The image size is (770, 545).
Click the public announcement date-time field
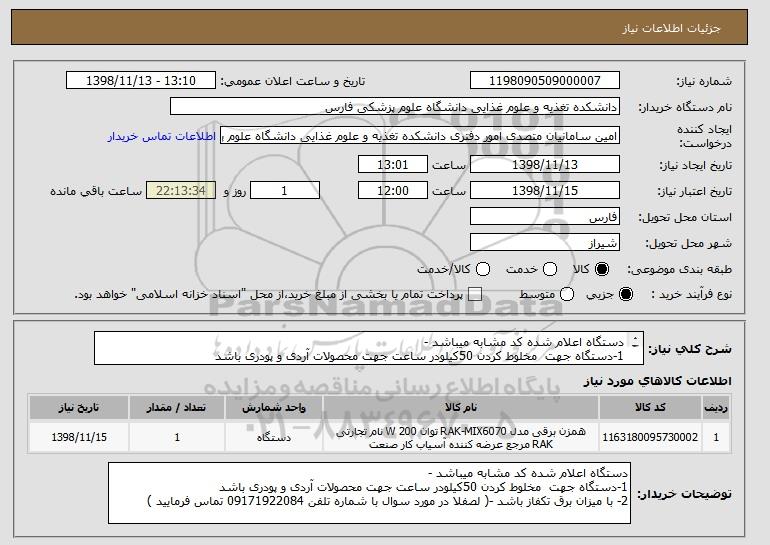(x=141, y=81)
